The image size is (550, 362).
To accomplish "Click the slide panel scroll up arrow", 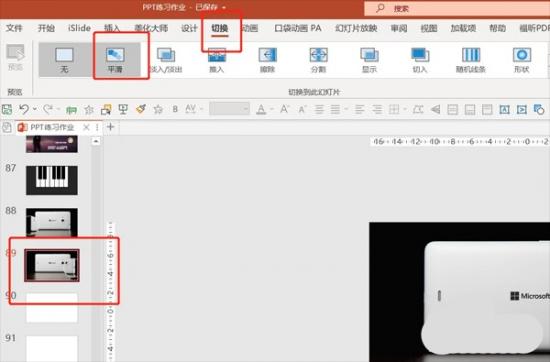I will (96, 141).
